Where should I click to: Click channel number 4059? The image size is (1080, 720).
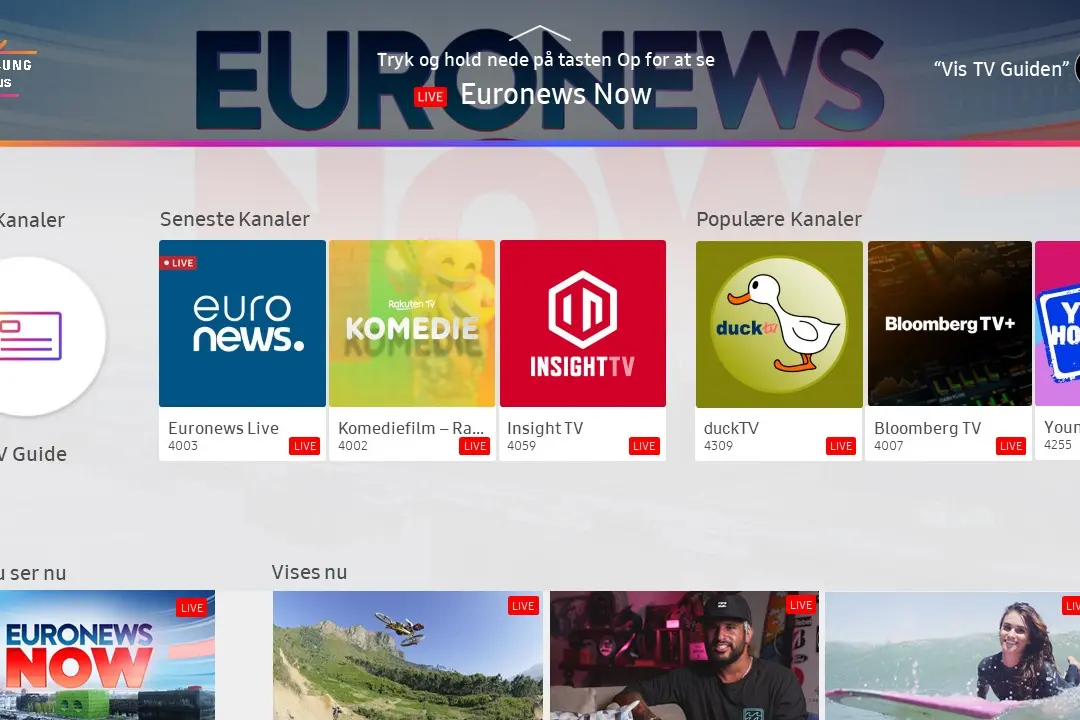coord(521,446)
